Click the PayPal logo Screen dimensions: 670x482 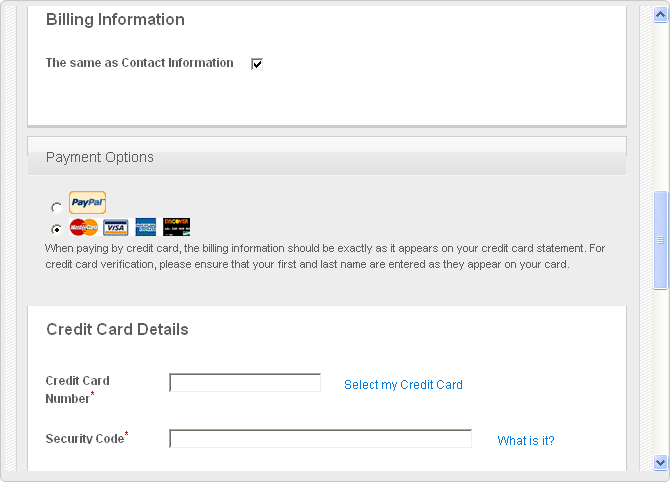pyautogui.click(x=87, y=203)
